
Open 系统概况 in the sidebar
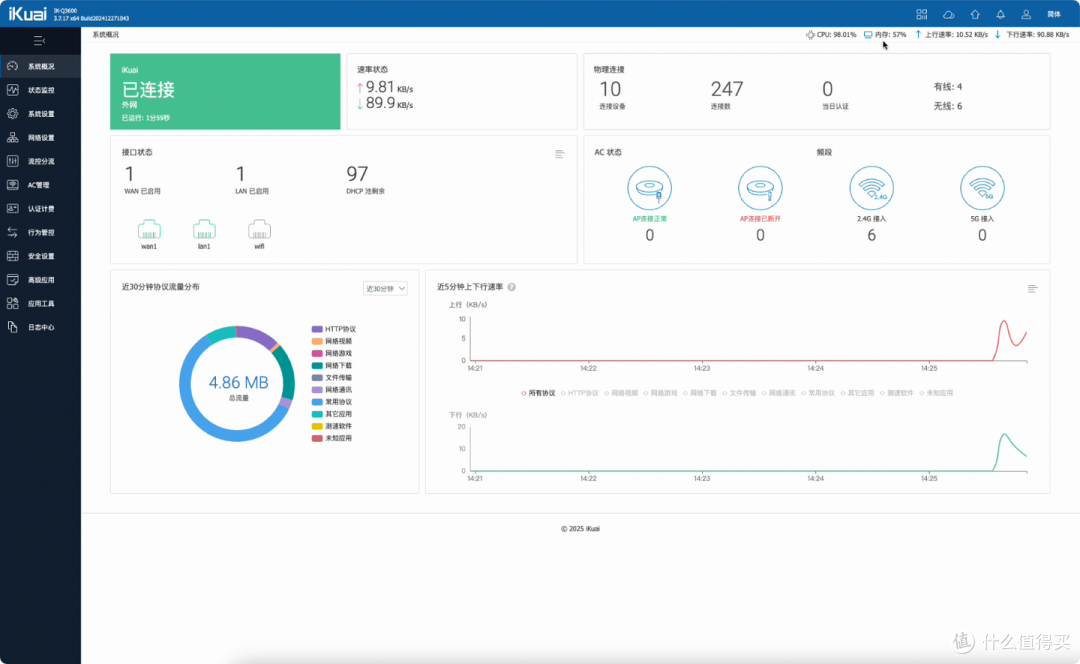coord(40,66)
